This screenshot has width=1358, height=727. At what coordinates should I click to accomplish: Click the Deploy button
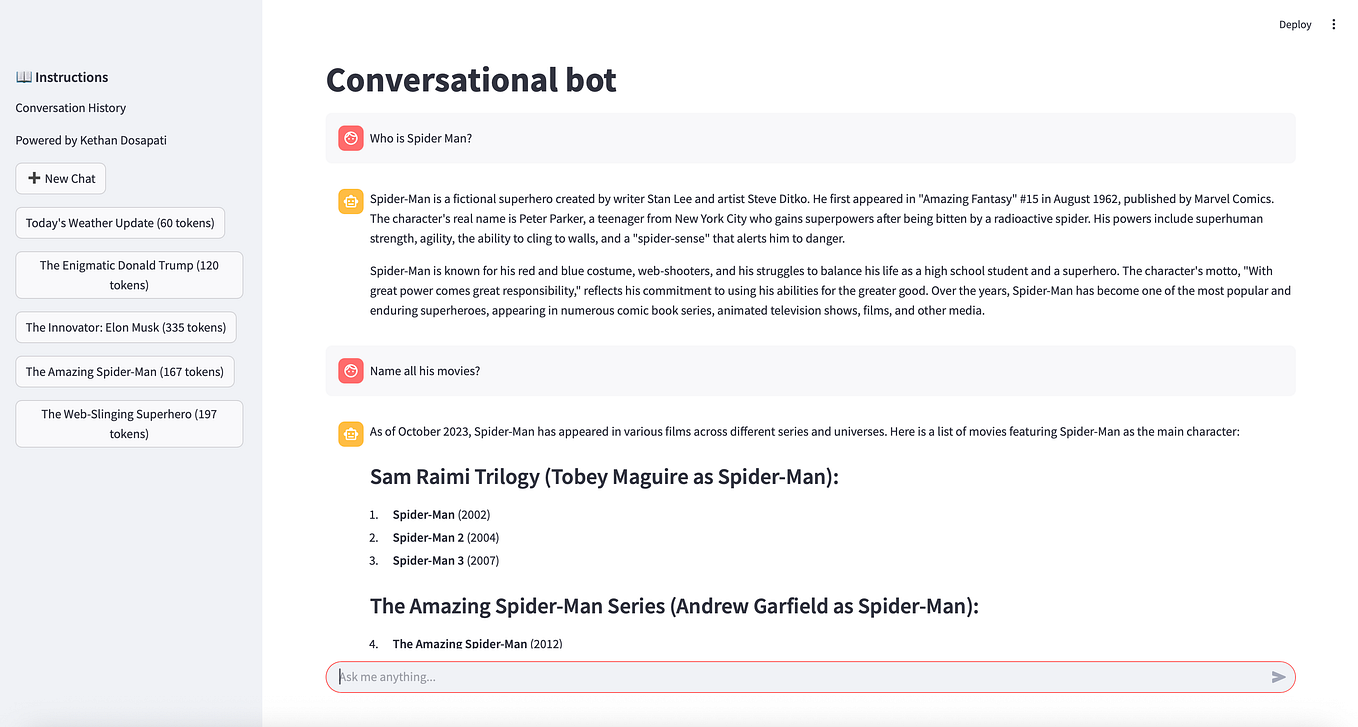(x=1295, y=24)
